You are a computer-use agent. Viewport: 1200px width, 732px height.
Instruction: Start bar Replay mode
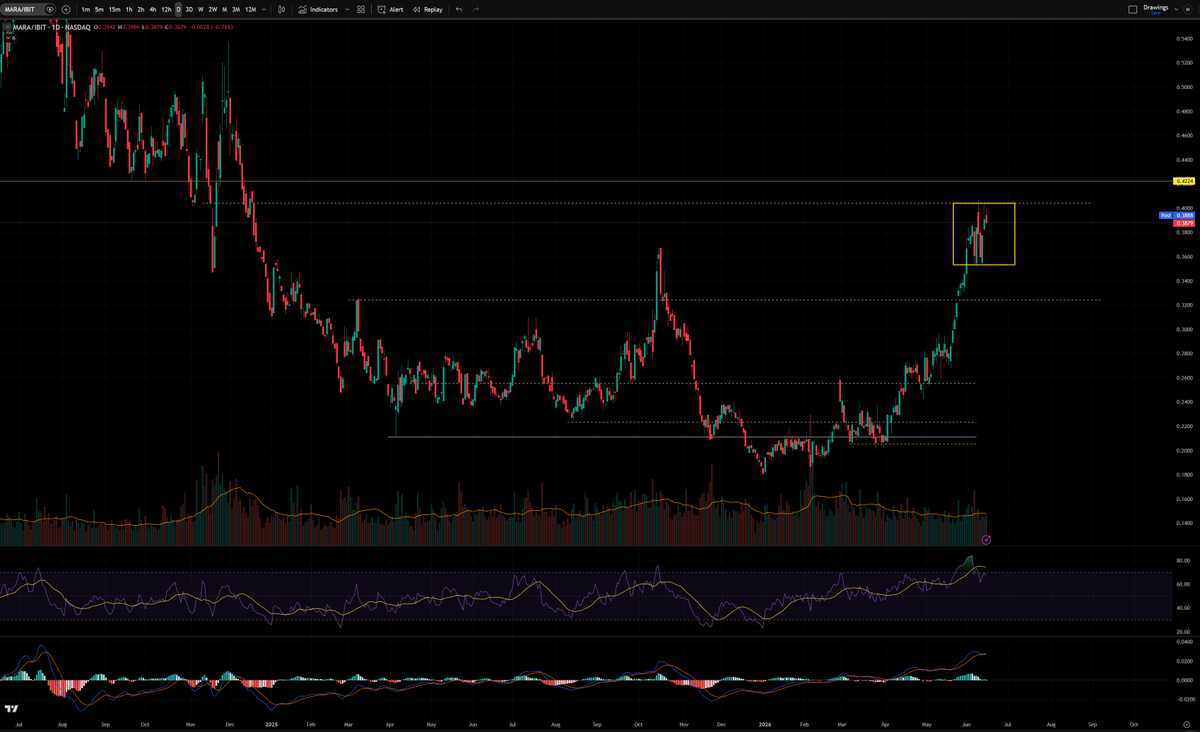427,9
